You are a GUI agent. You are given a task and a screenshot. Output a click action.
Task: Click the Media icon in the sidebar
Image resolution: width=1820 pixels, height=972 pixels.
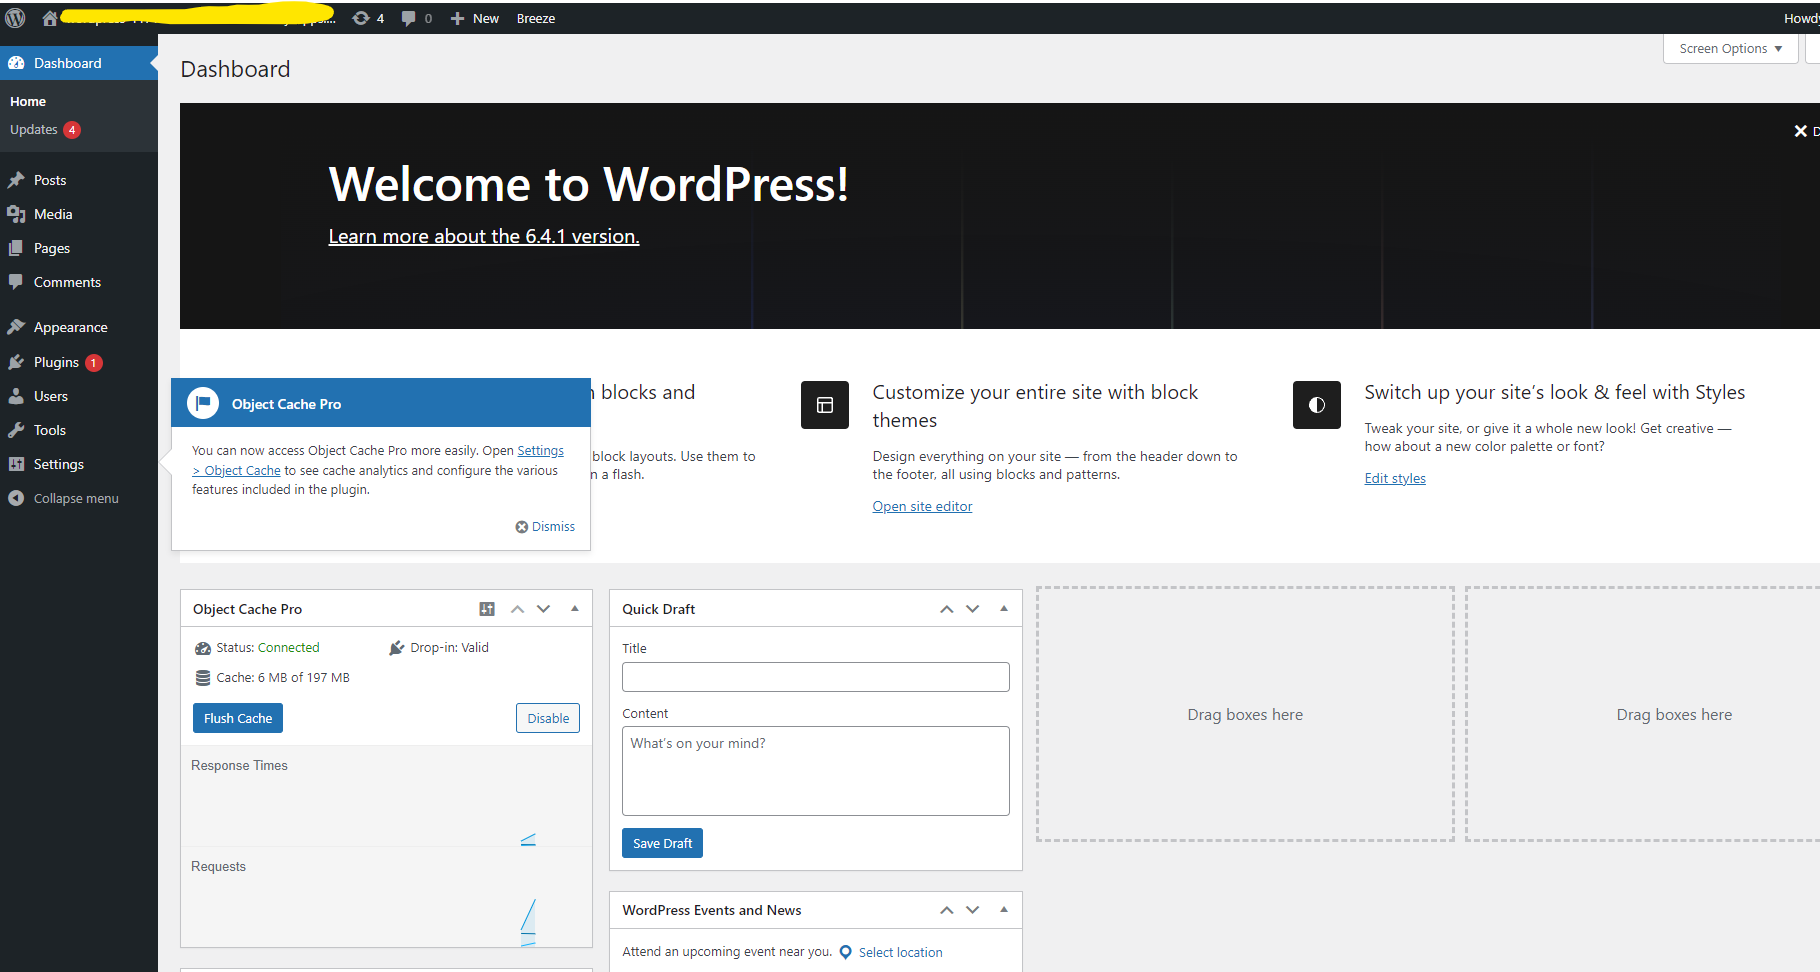tap(16, 214)
